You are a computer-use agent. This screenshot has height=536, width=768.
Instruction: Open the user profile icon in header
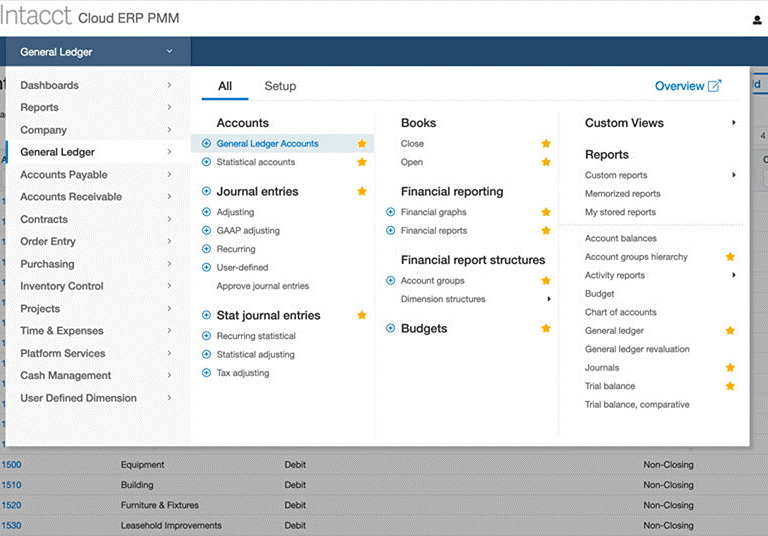[757, 20]
